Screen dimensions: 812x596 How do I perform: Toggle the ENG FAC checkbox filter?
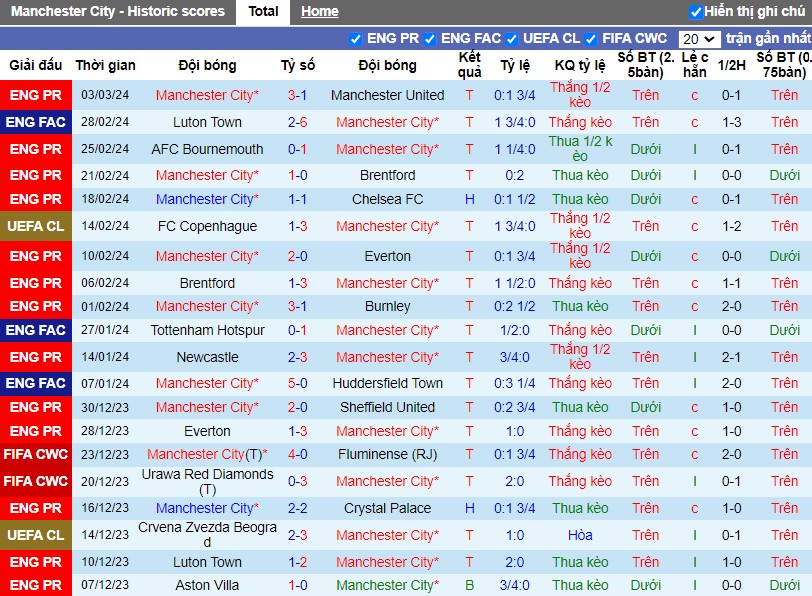coord(429,39)
